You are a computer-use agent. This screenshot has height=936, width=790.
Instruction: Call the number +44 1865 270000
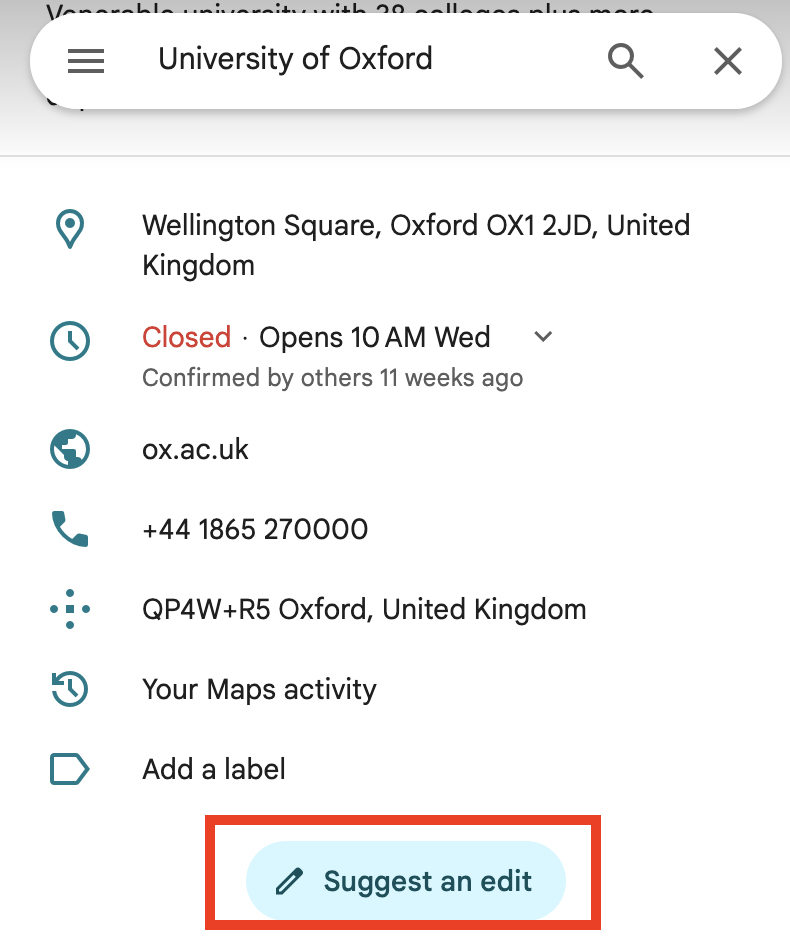pos(255,529)
